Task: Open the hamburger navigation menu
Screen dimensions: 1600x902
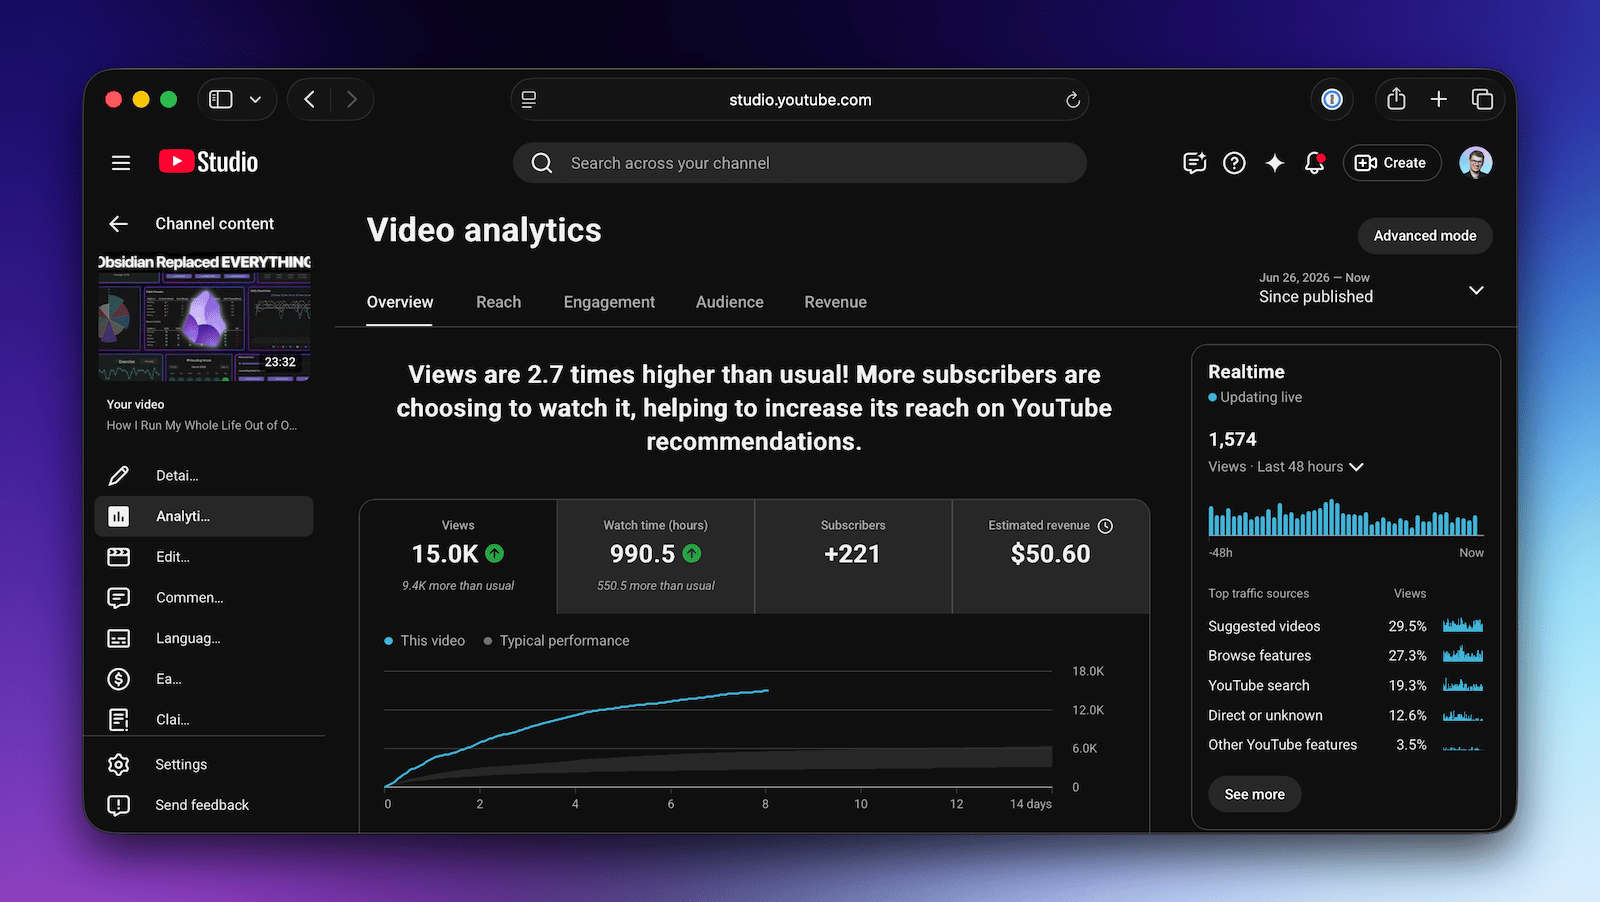Action: pos(121,162)
